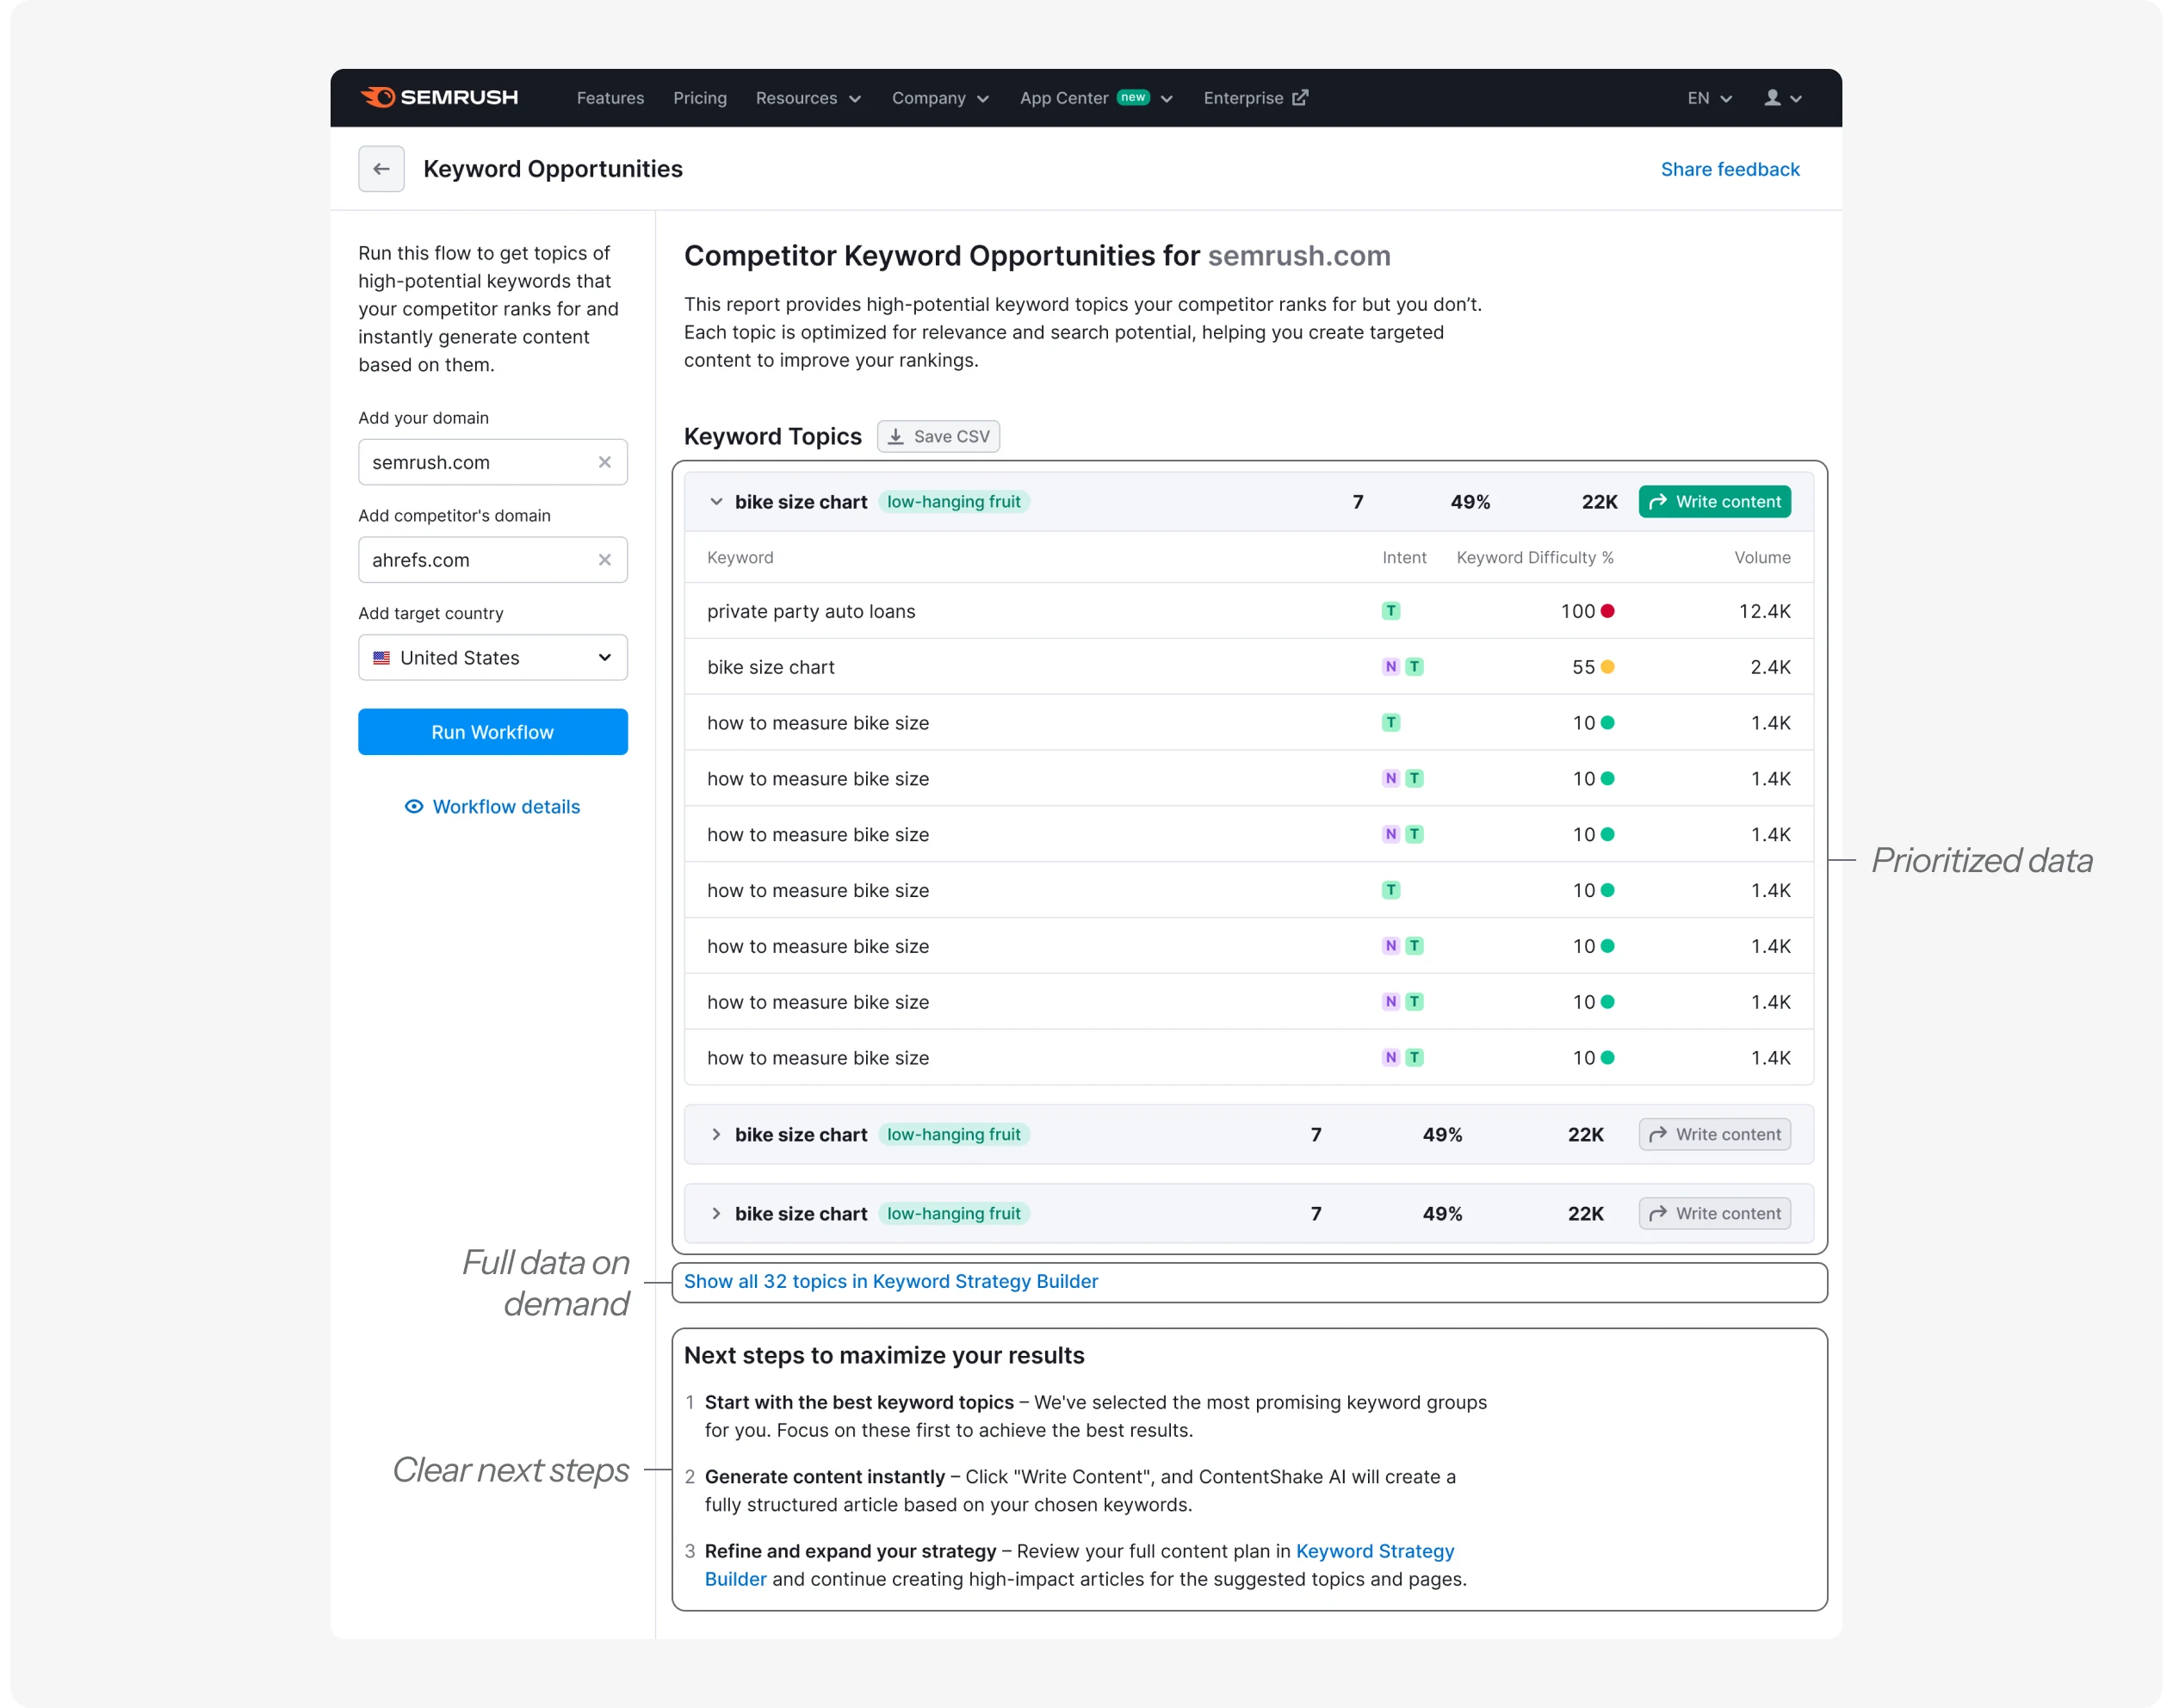Click Write content on the third topic
The image size is (2173, 1708).
click(1714, 1213)
